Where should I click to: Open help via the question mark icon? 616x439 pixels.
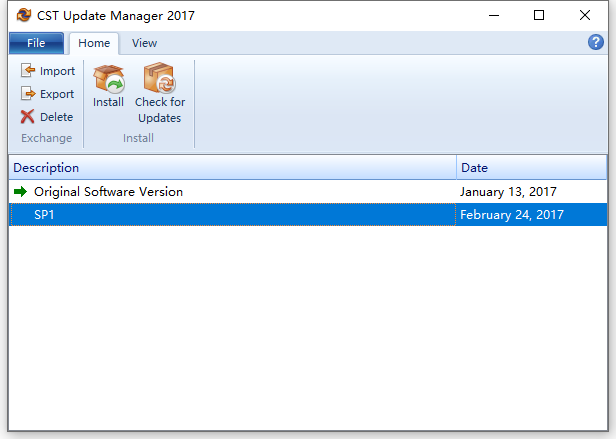pos(596,42)
